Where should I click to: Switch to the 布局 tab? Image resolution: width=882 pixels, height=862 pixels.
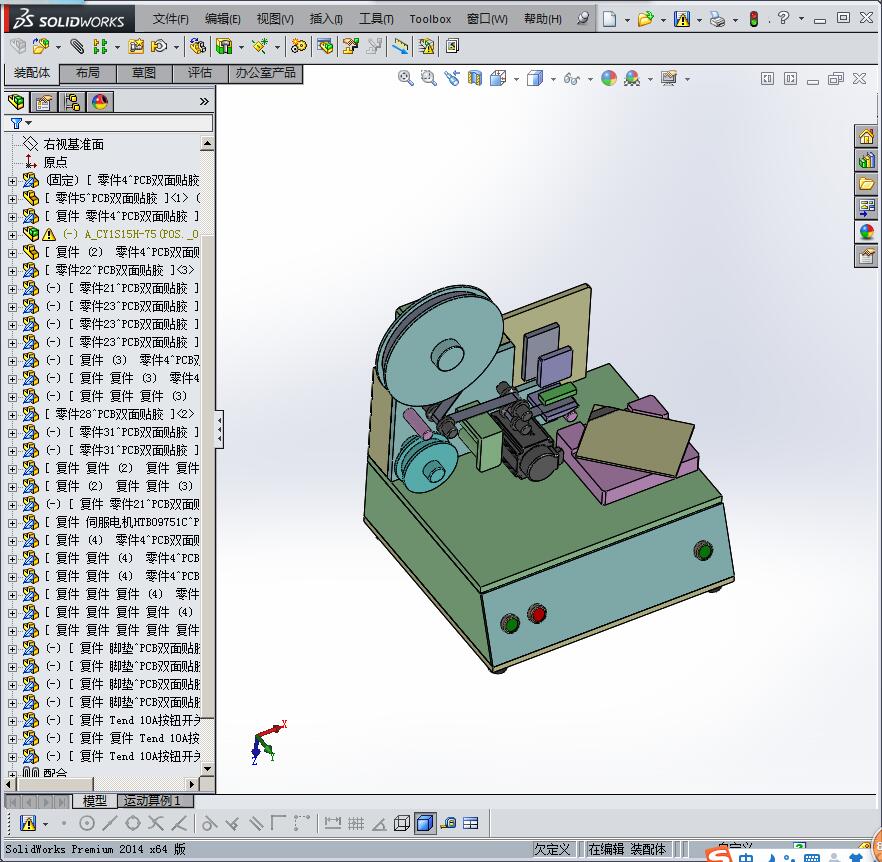click(x=88, y=73)
